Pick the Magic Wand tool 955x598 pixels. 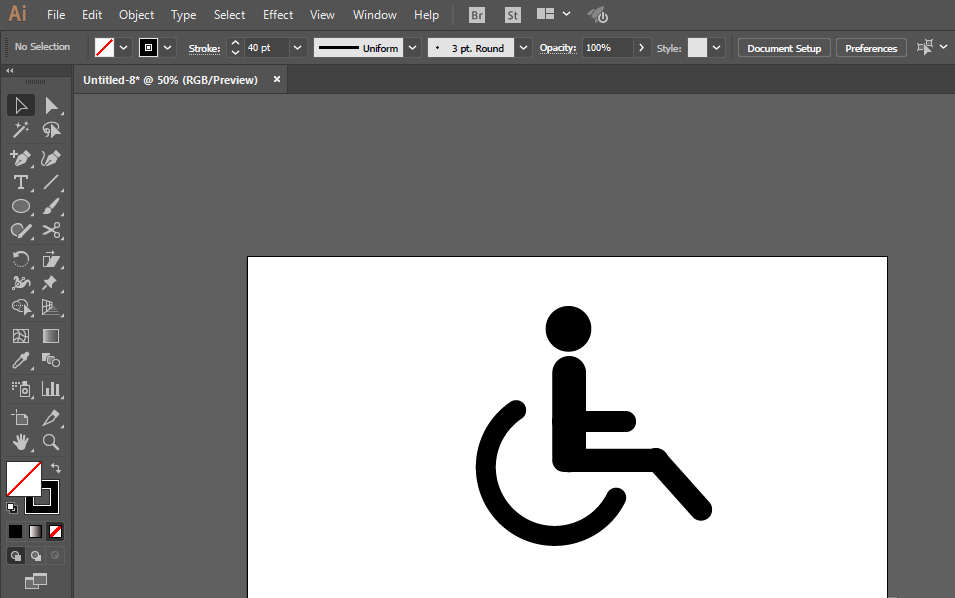pyautogui.click(x=21, y=130)
